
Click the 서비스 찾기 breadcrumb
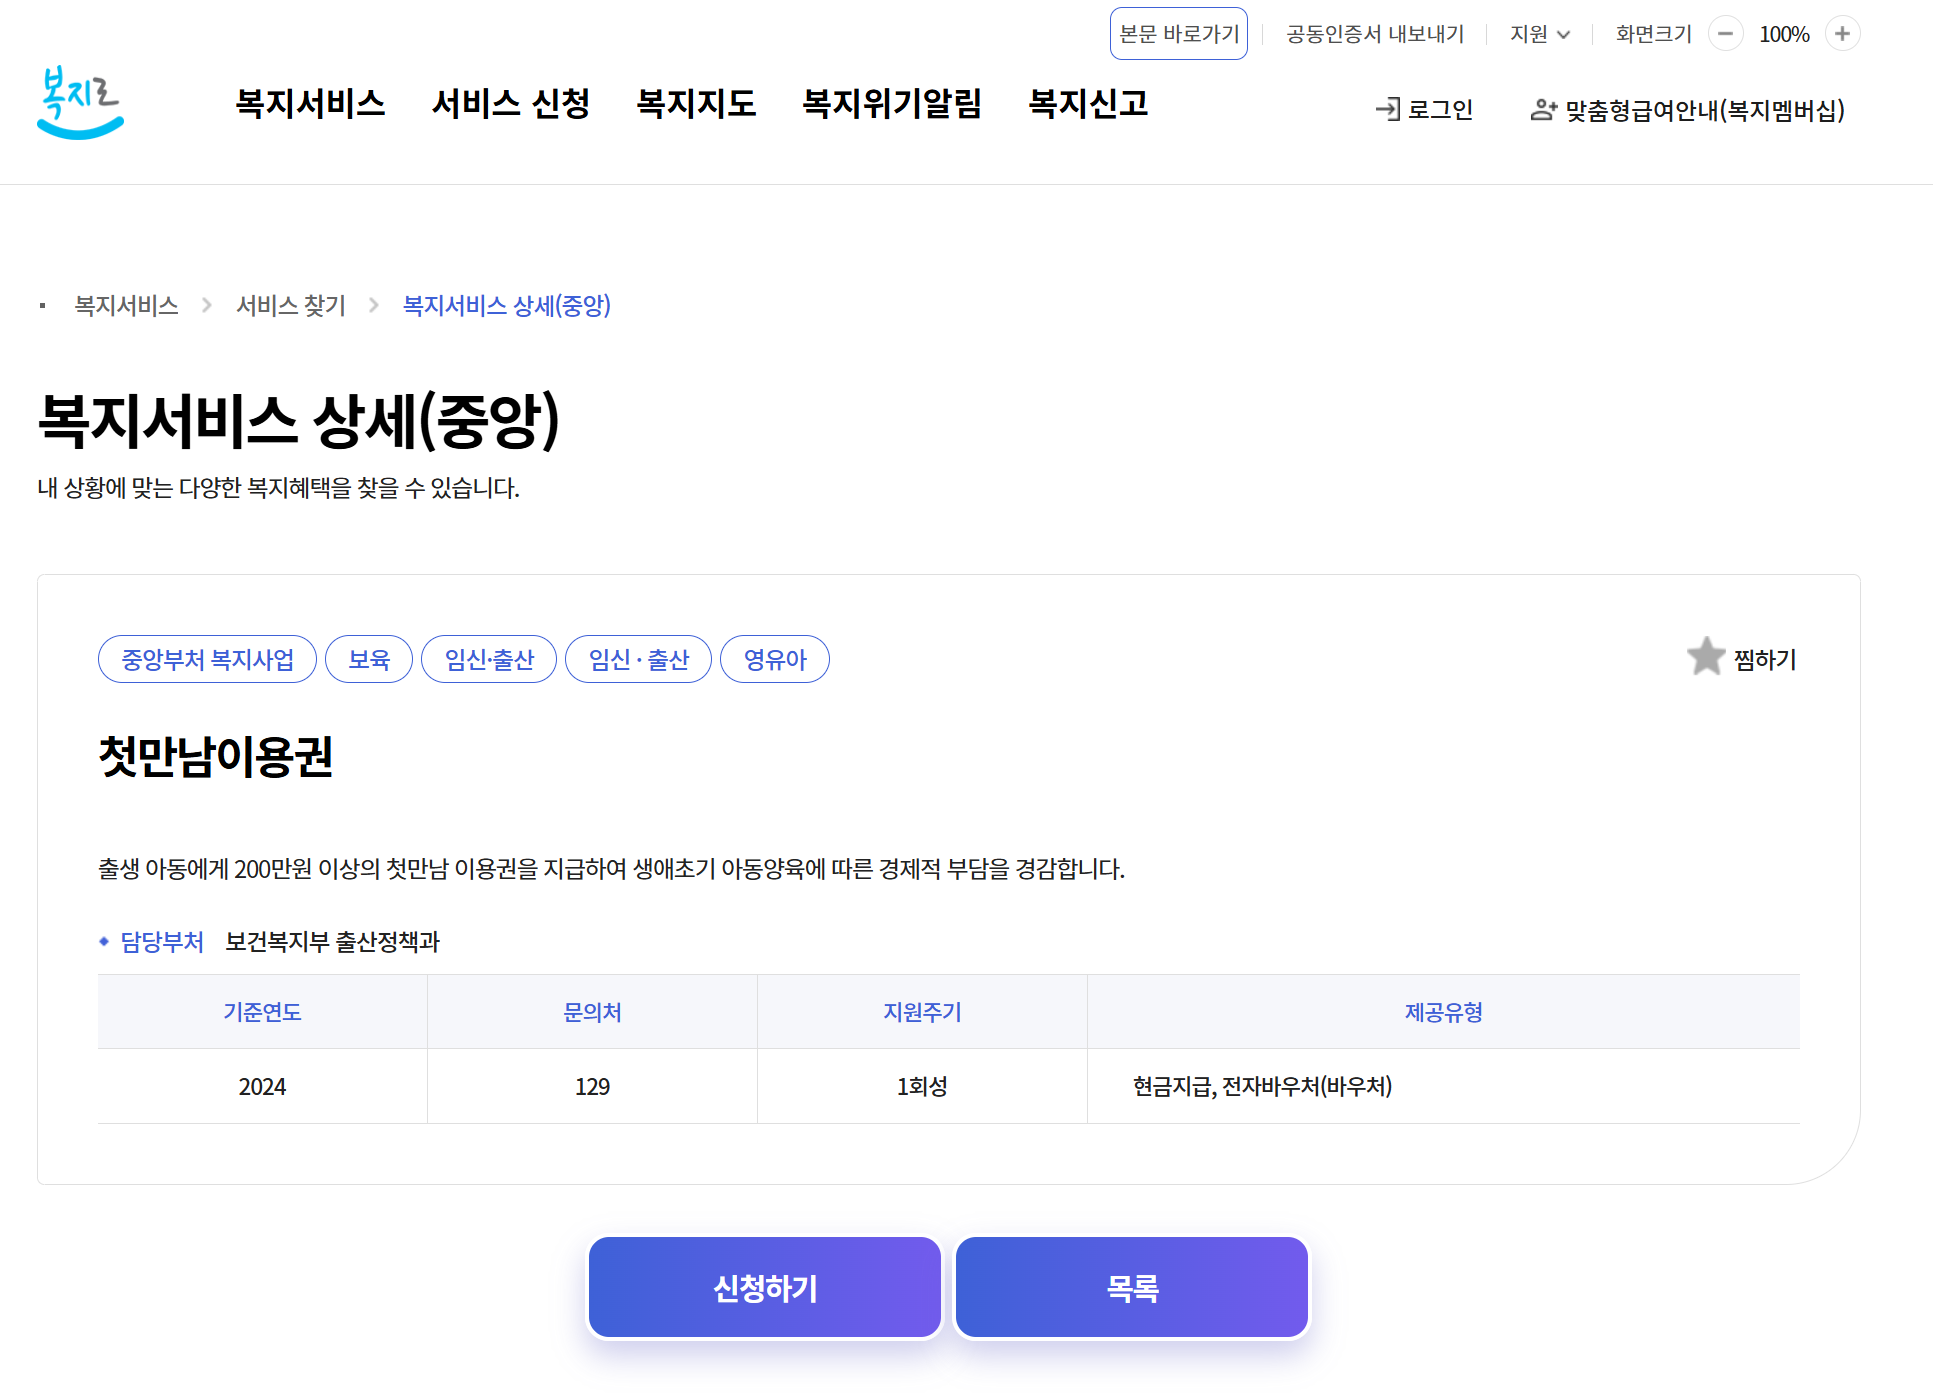point(290,305)
